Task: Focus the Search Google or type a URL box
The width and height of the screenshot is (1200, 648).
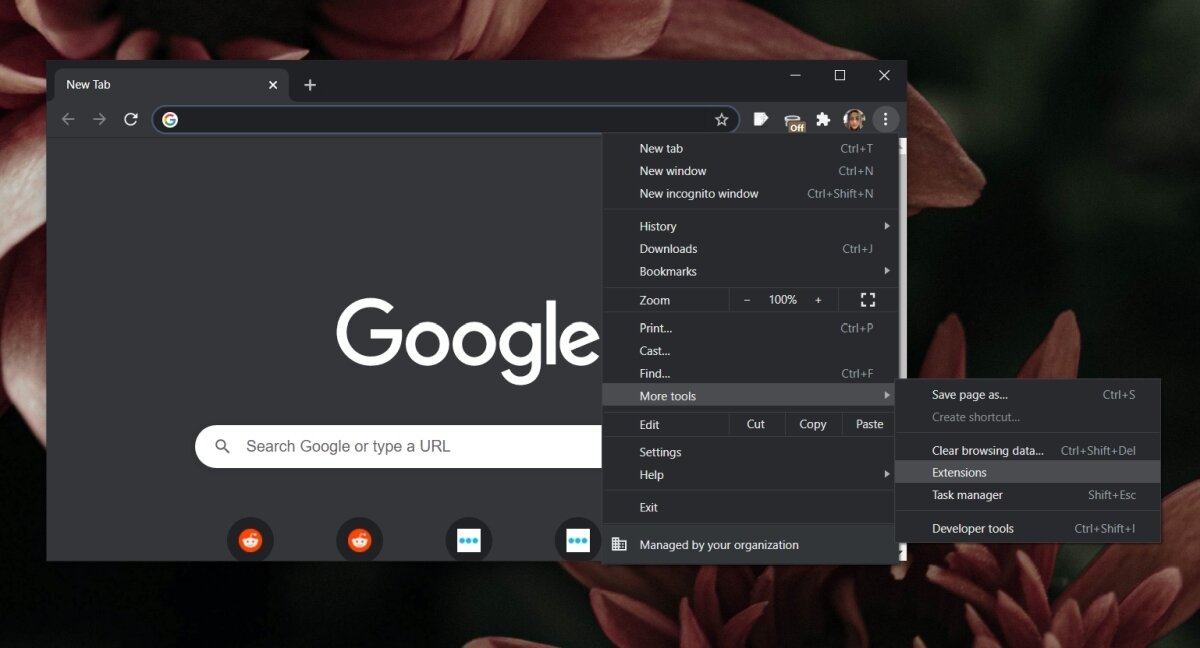Action: click(398, 446)
